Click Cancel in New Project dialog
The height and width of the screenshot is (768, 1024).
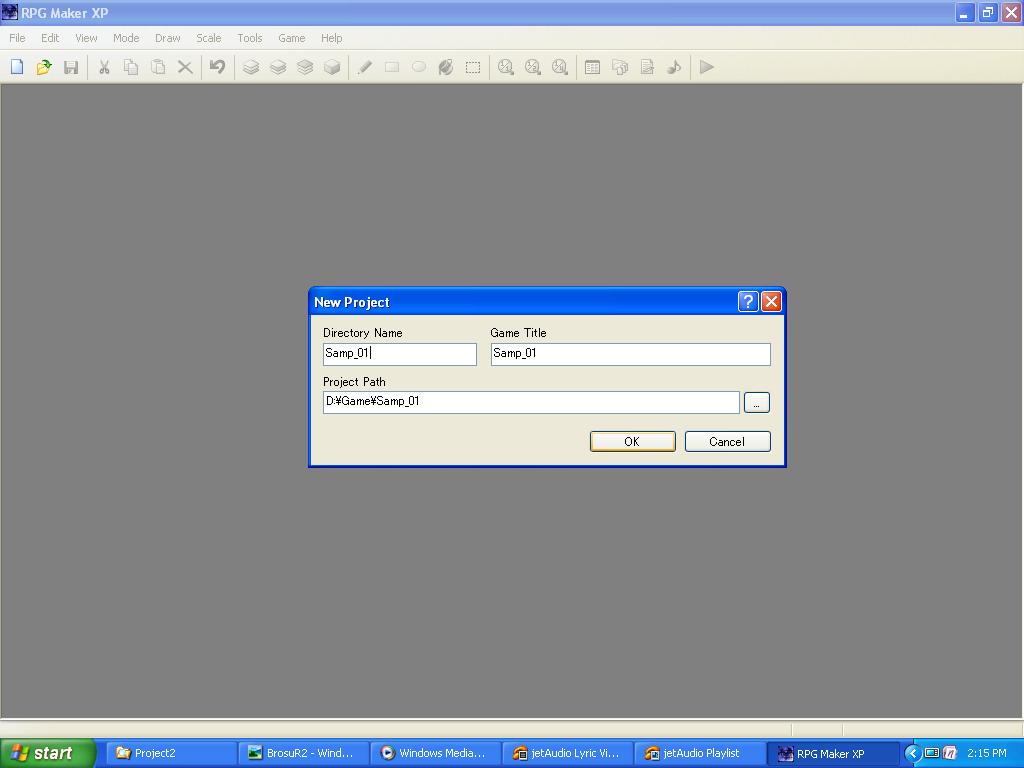[728, 441]
